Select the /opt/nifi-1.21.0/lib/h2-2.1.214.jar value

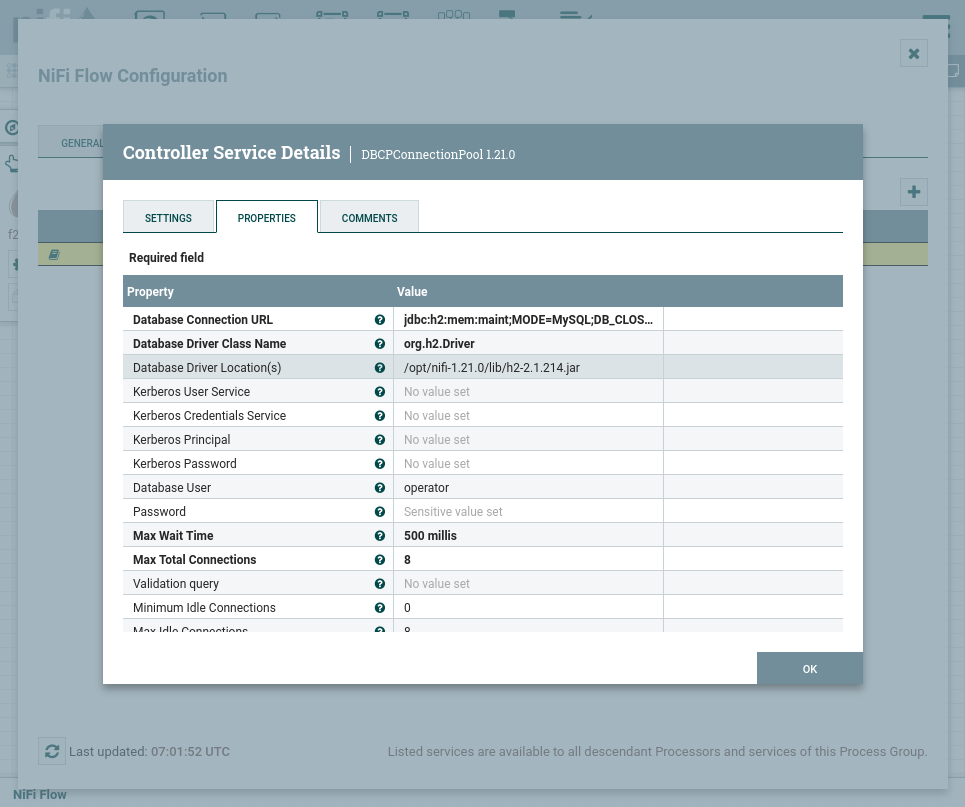528,367
